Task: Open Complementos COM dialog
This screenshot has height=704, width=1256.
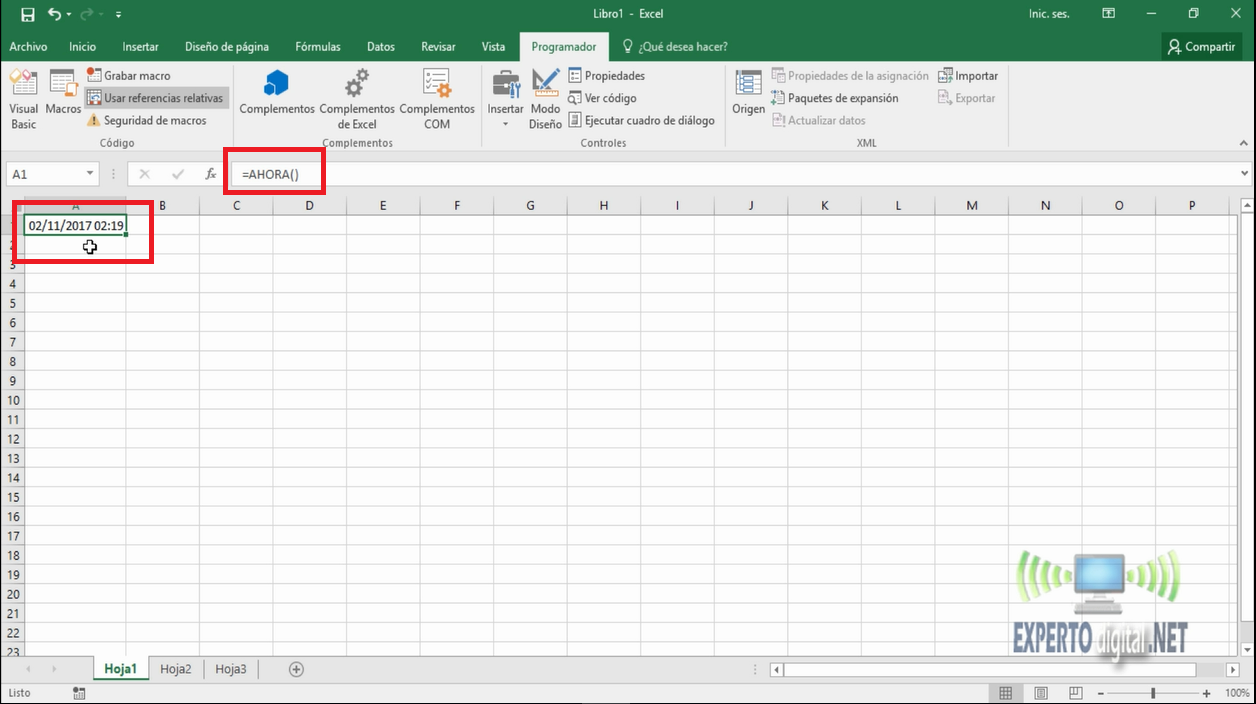Action: point(437,100)
